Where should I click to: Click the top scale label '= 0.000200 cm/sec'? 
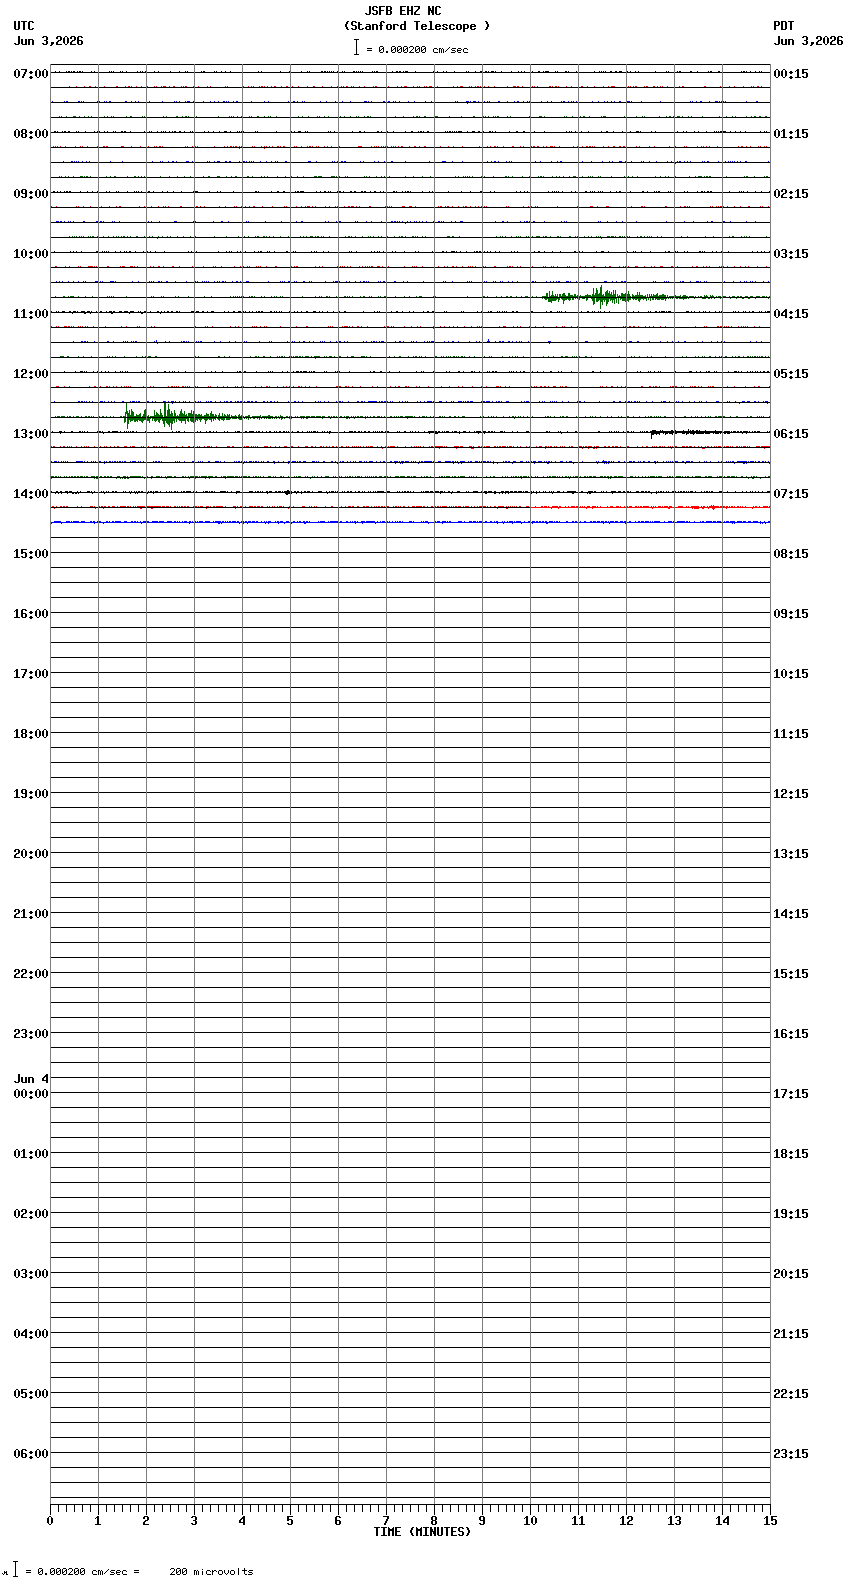(417, 49)
